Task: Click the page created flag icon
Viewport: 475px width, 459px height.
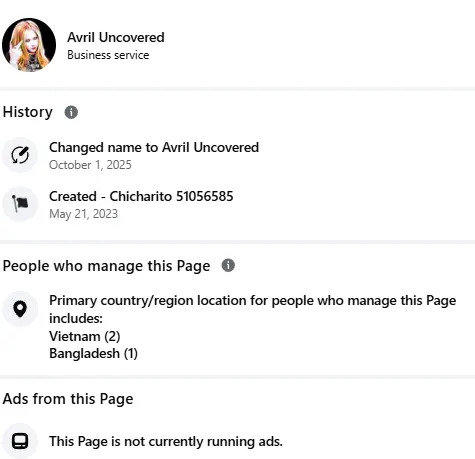Action: (20, 204)
